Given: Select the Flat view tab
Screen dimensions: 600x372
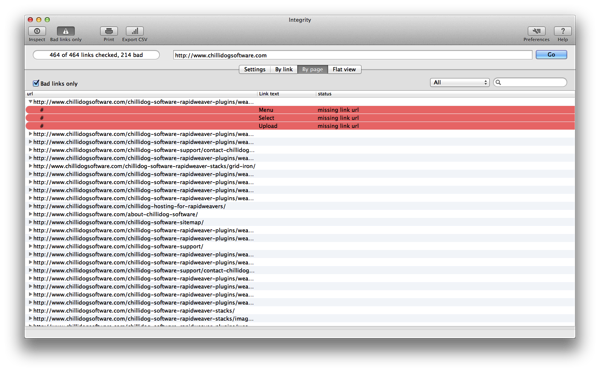Looking at the screenshot, I should pos(344,69).
